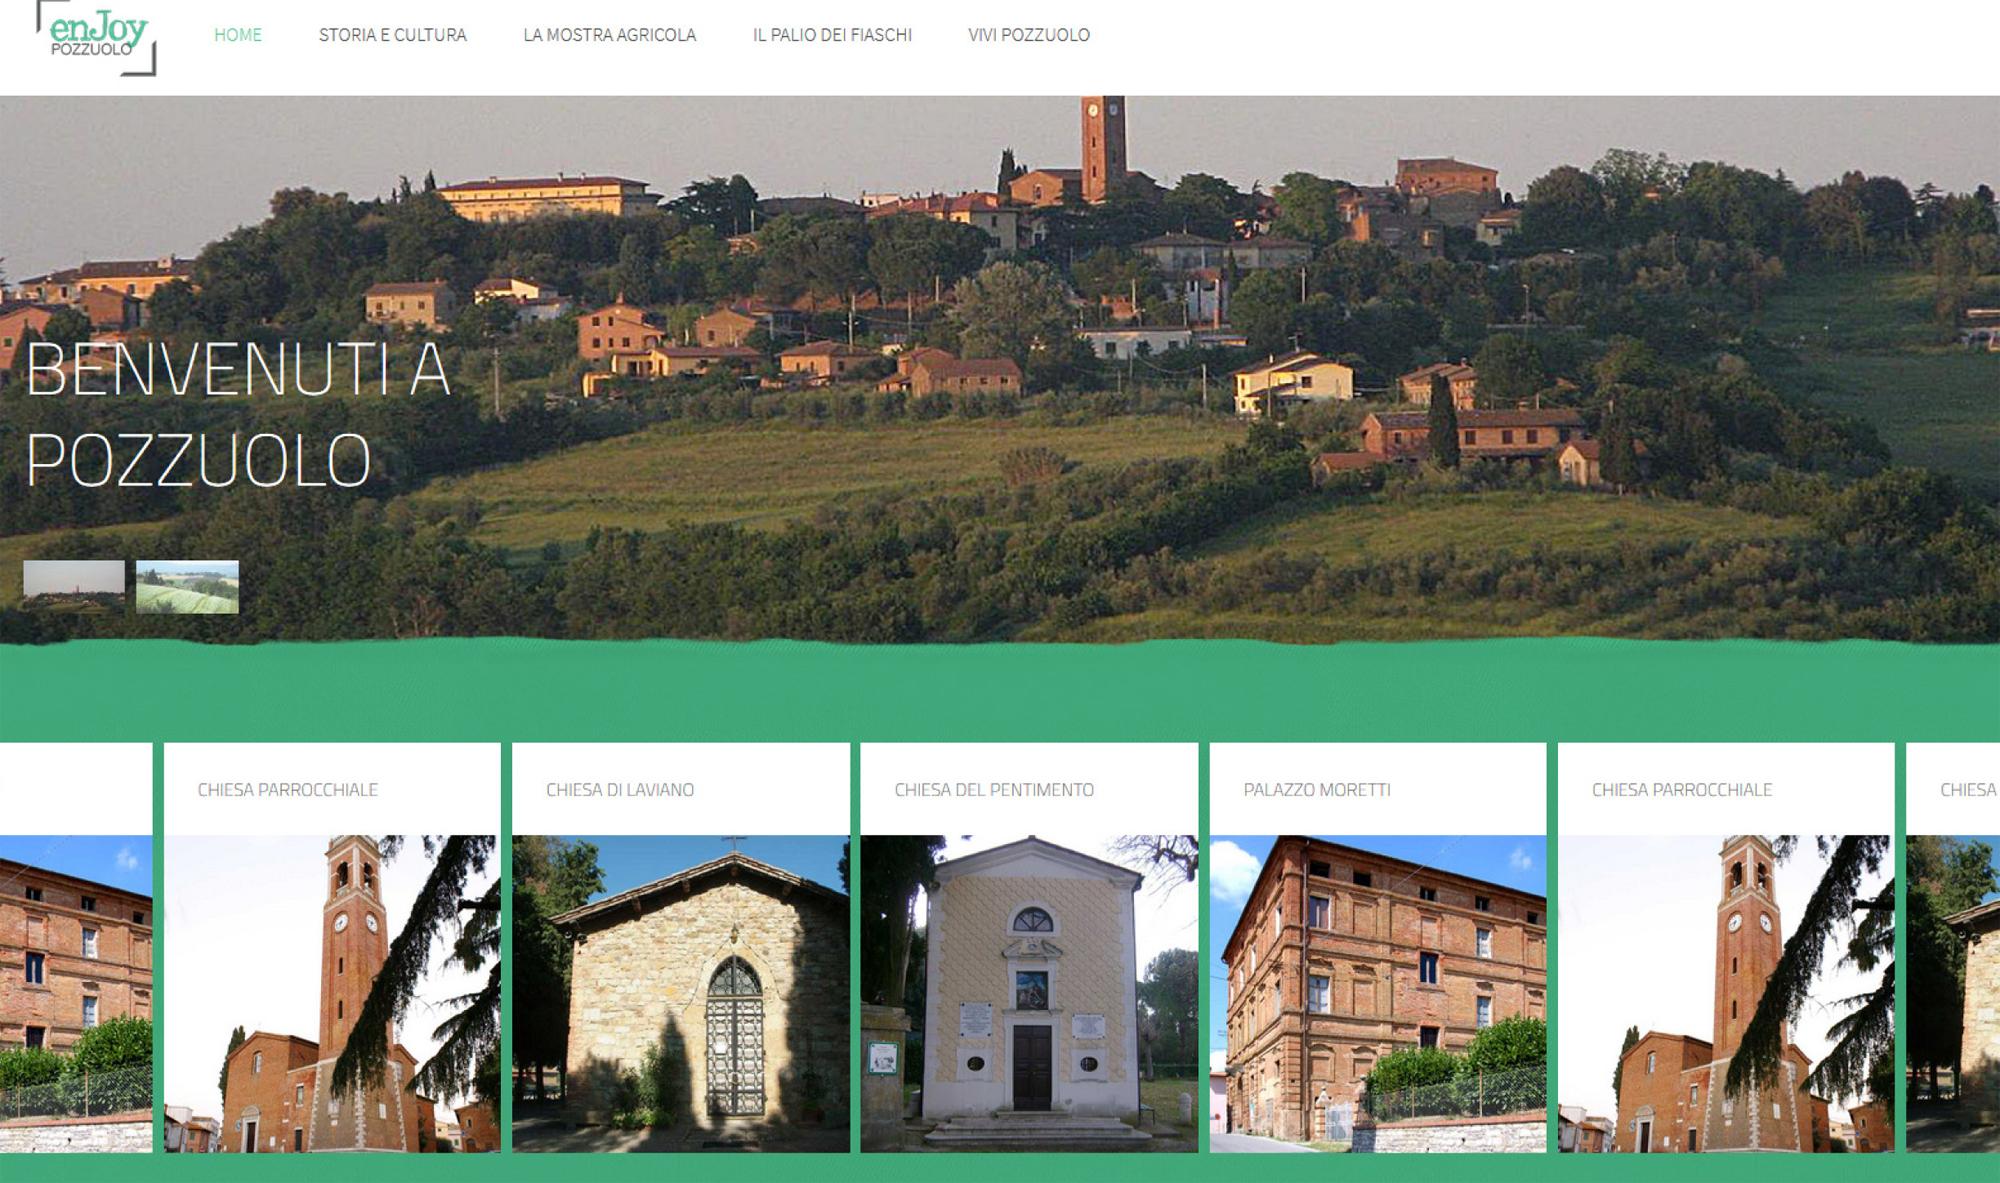View second Chiesa Parrocchiale photo on the right

tap(1726, 993)
